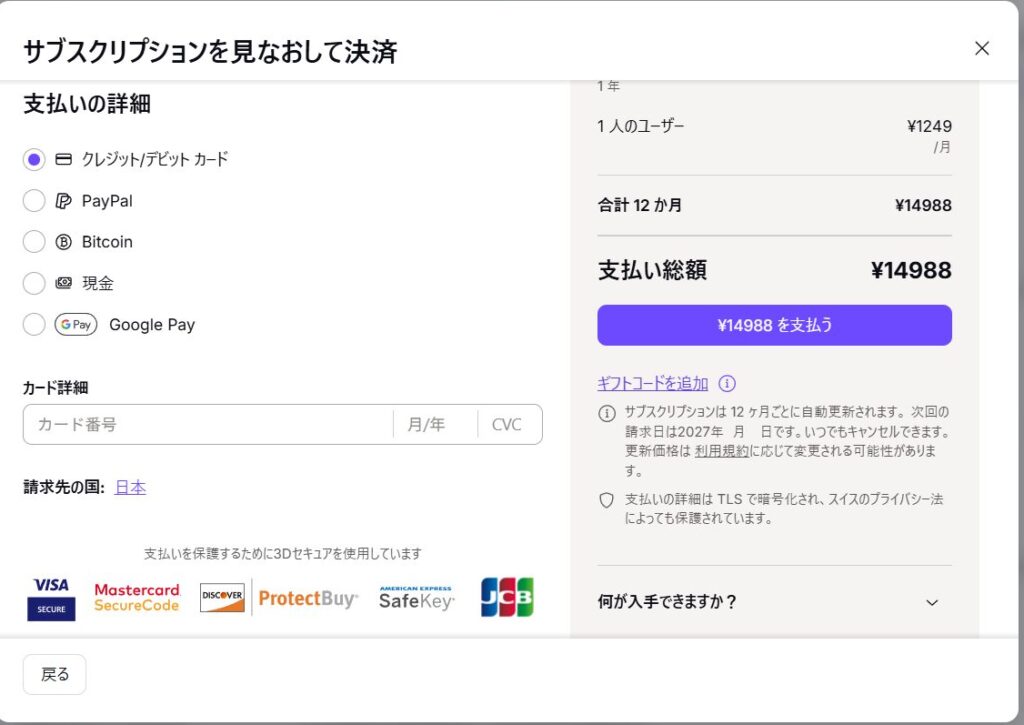The width and height of the screenshot is (1024, 725).
Task: Select Bitcoin as payment method
Action: coord(34,242)
